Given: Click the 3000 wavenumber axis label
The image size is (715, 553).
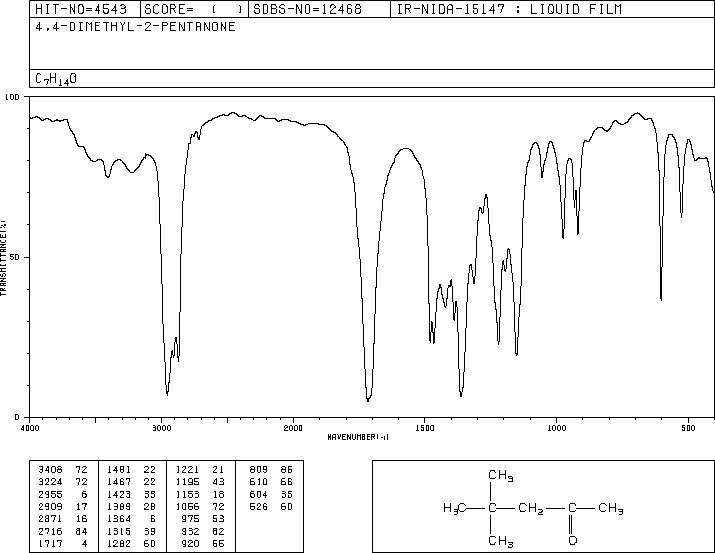Looking at the screenshot, I should point(161,428).
